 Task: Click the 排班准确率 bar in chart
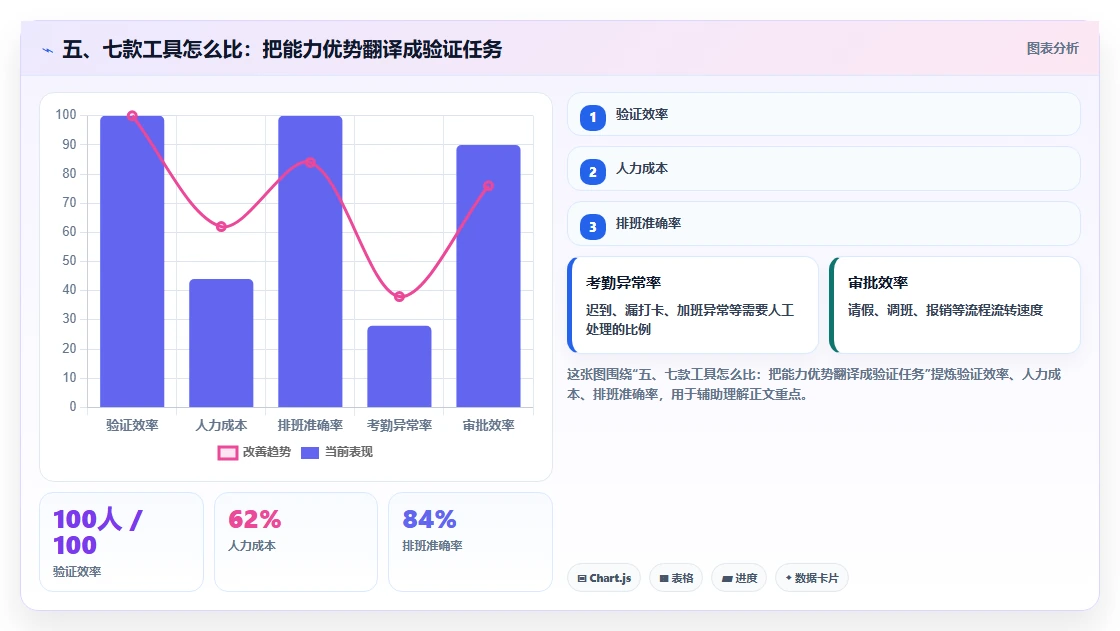(x=310, y=262)
